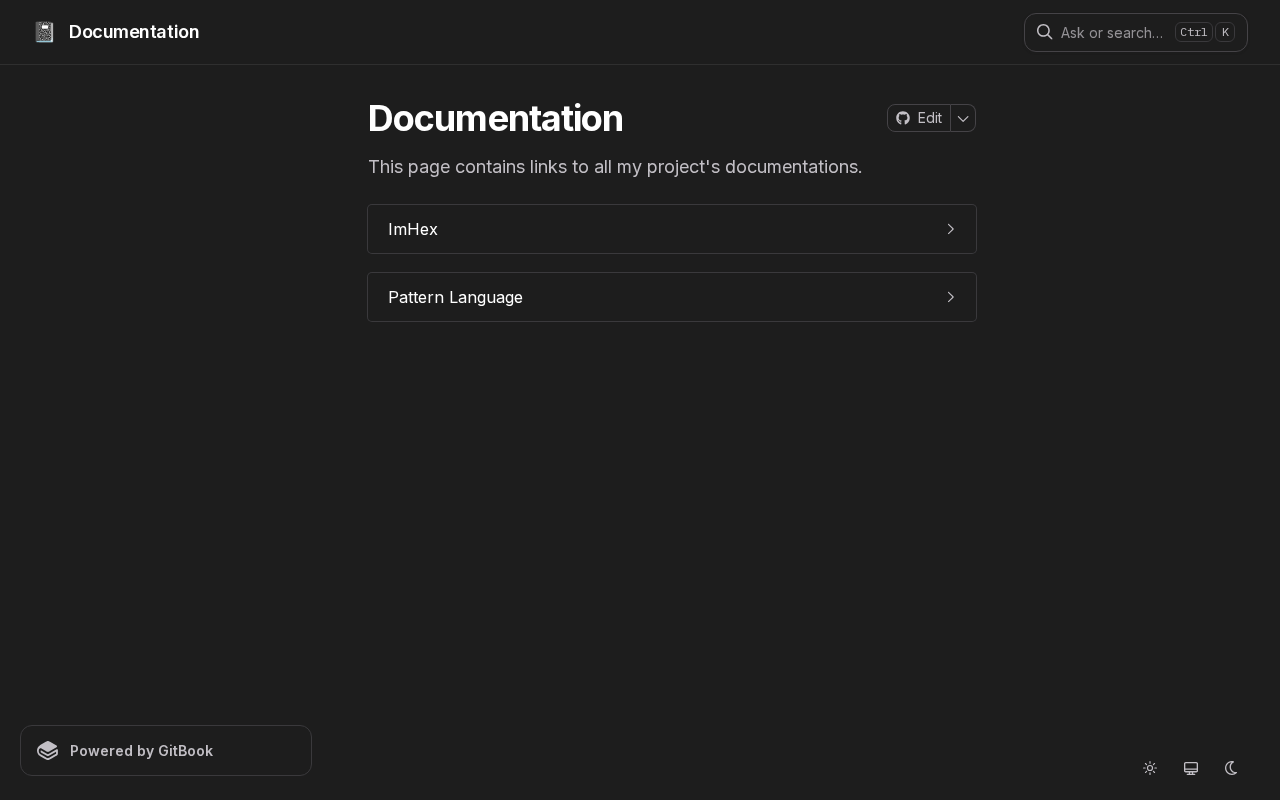Click the Edit button
Image resolution: width=1280 pixels, height=800 pixels.
(x=919, y=118)
